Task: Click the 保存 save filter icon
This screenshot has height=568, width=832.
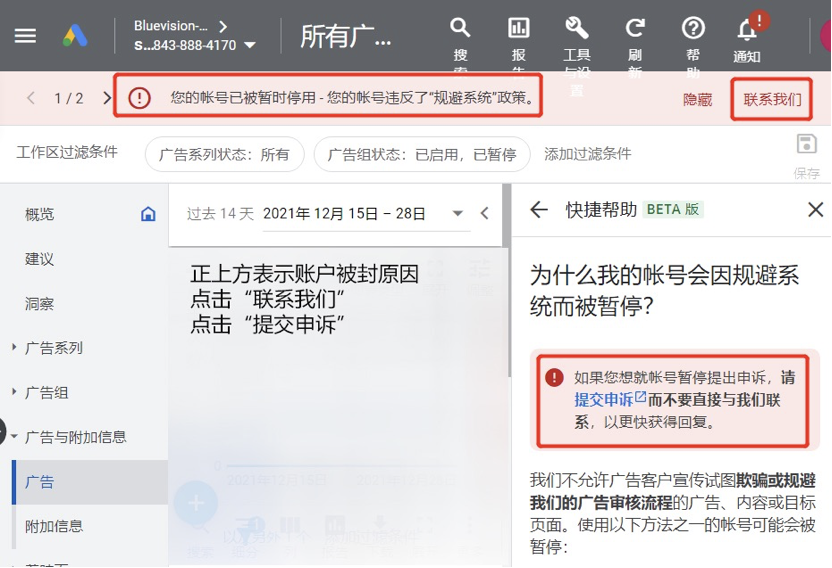Action: 807,144
